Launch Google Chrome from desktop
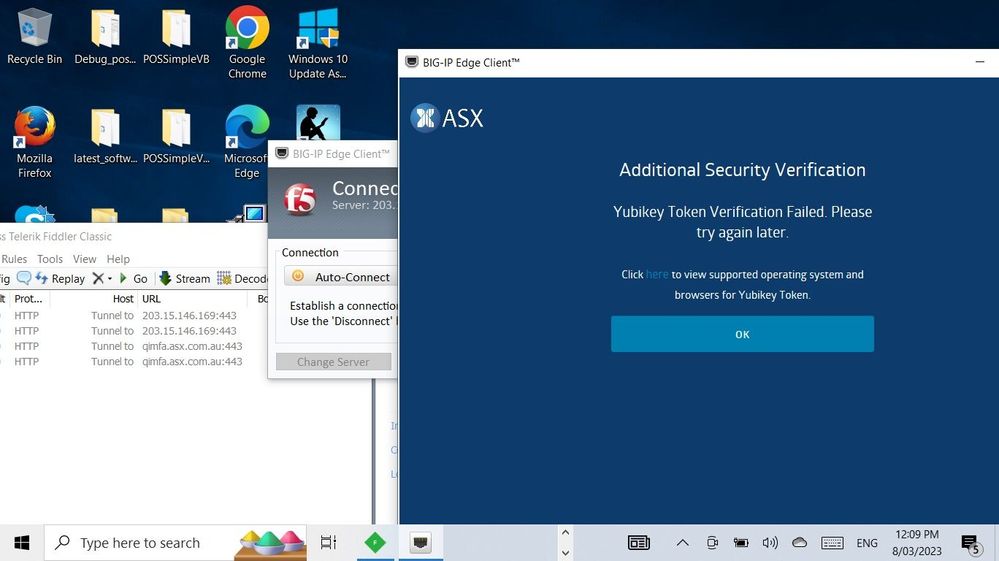 point(247,42)
